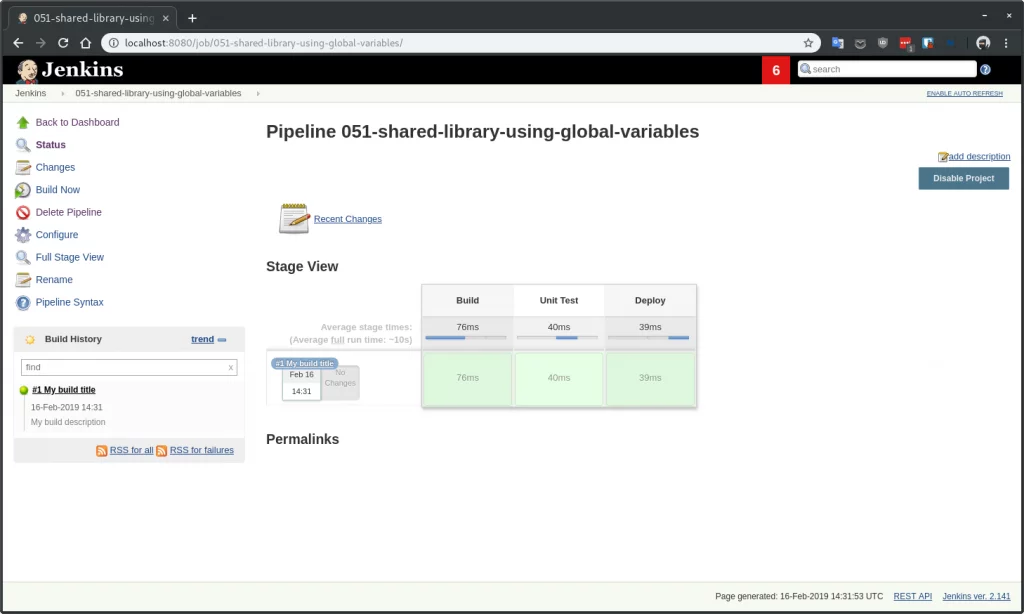The height and width of the screenshot is (614, 1024).
Task: Click the Jenkins butler logo
Action: (27, 71)
